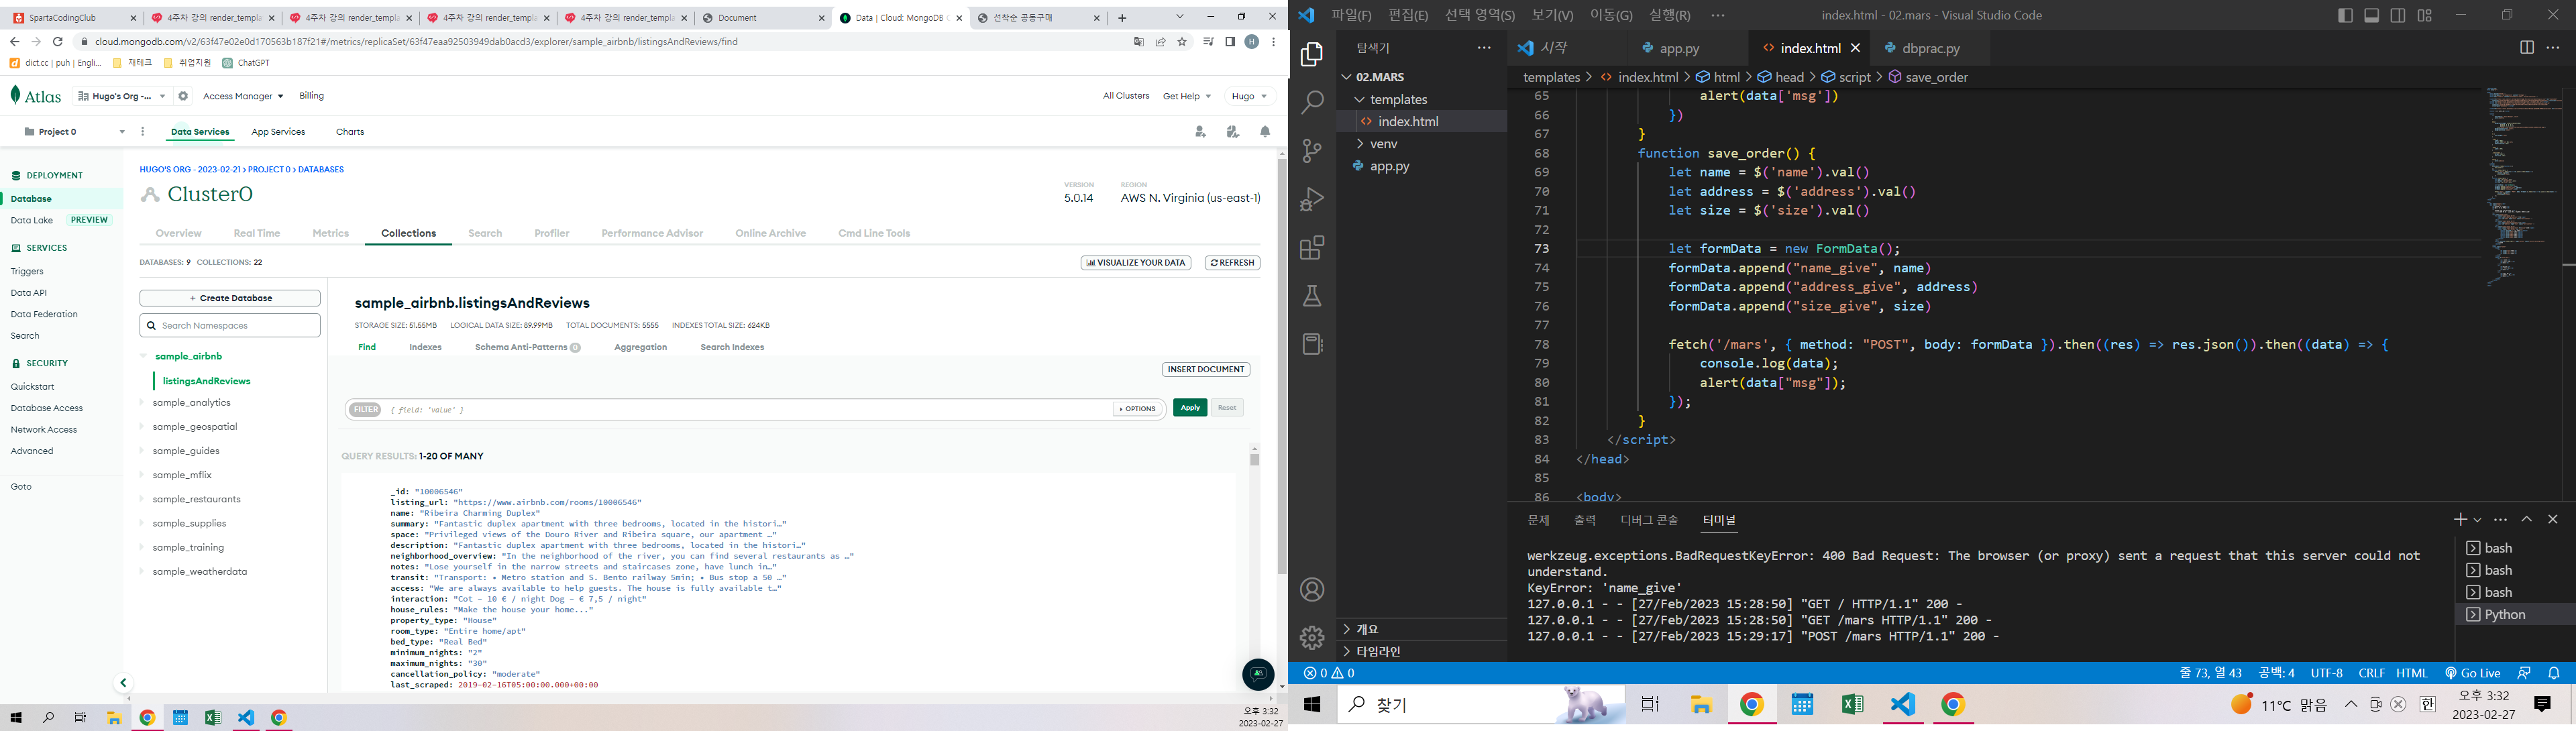Open the Atlas project kebab menu
This screenshot has width=2576, height=731.
pyautogui.click(x=143, y=132)
